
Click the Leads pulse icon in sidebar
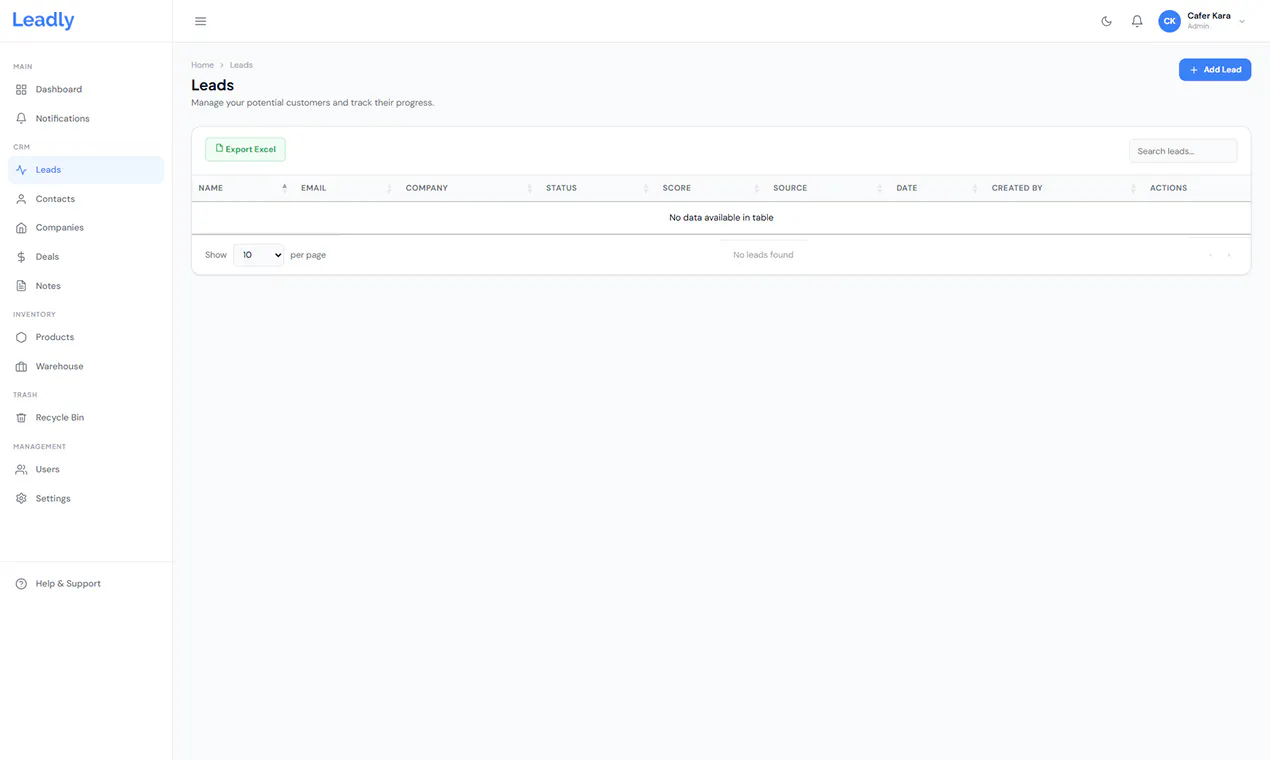coord(21,170)
